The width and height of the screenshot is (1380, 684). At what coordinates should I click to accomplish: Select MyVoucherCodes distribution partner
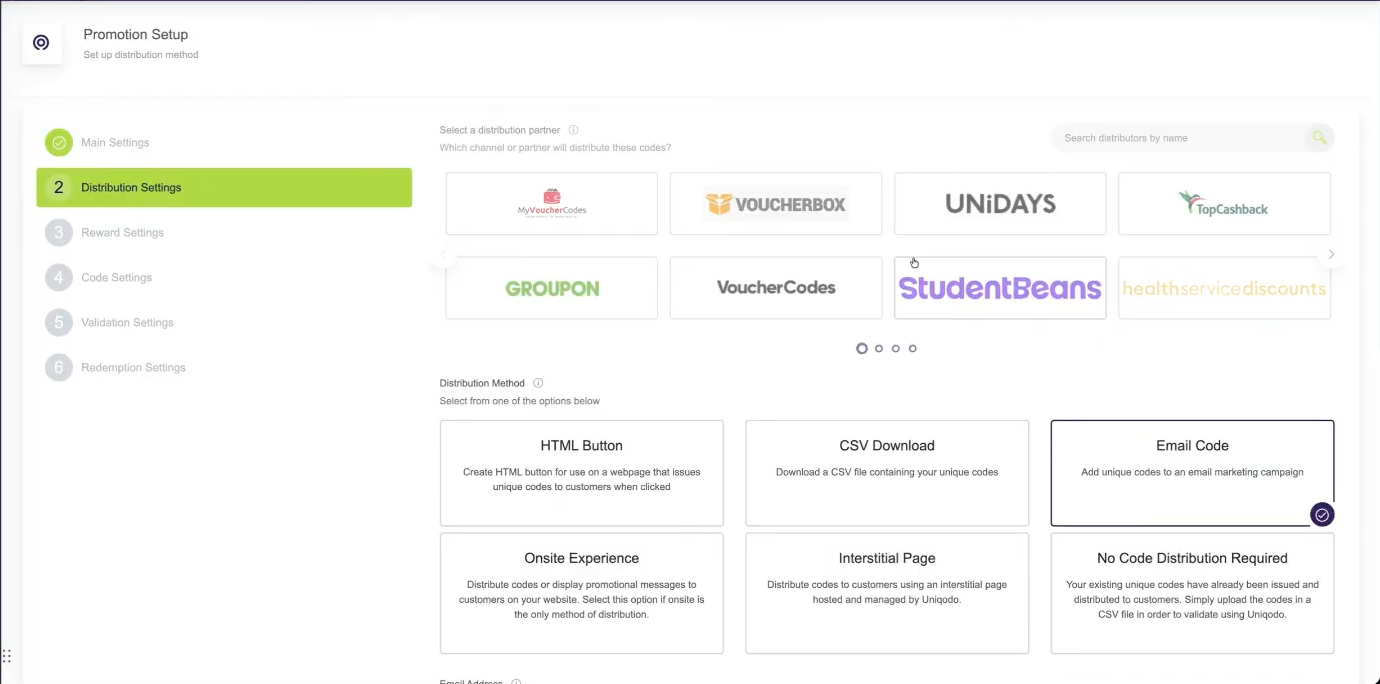click(x=552, y=204)
